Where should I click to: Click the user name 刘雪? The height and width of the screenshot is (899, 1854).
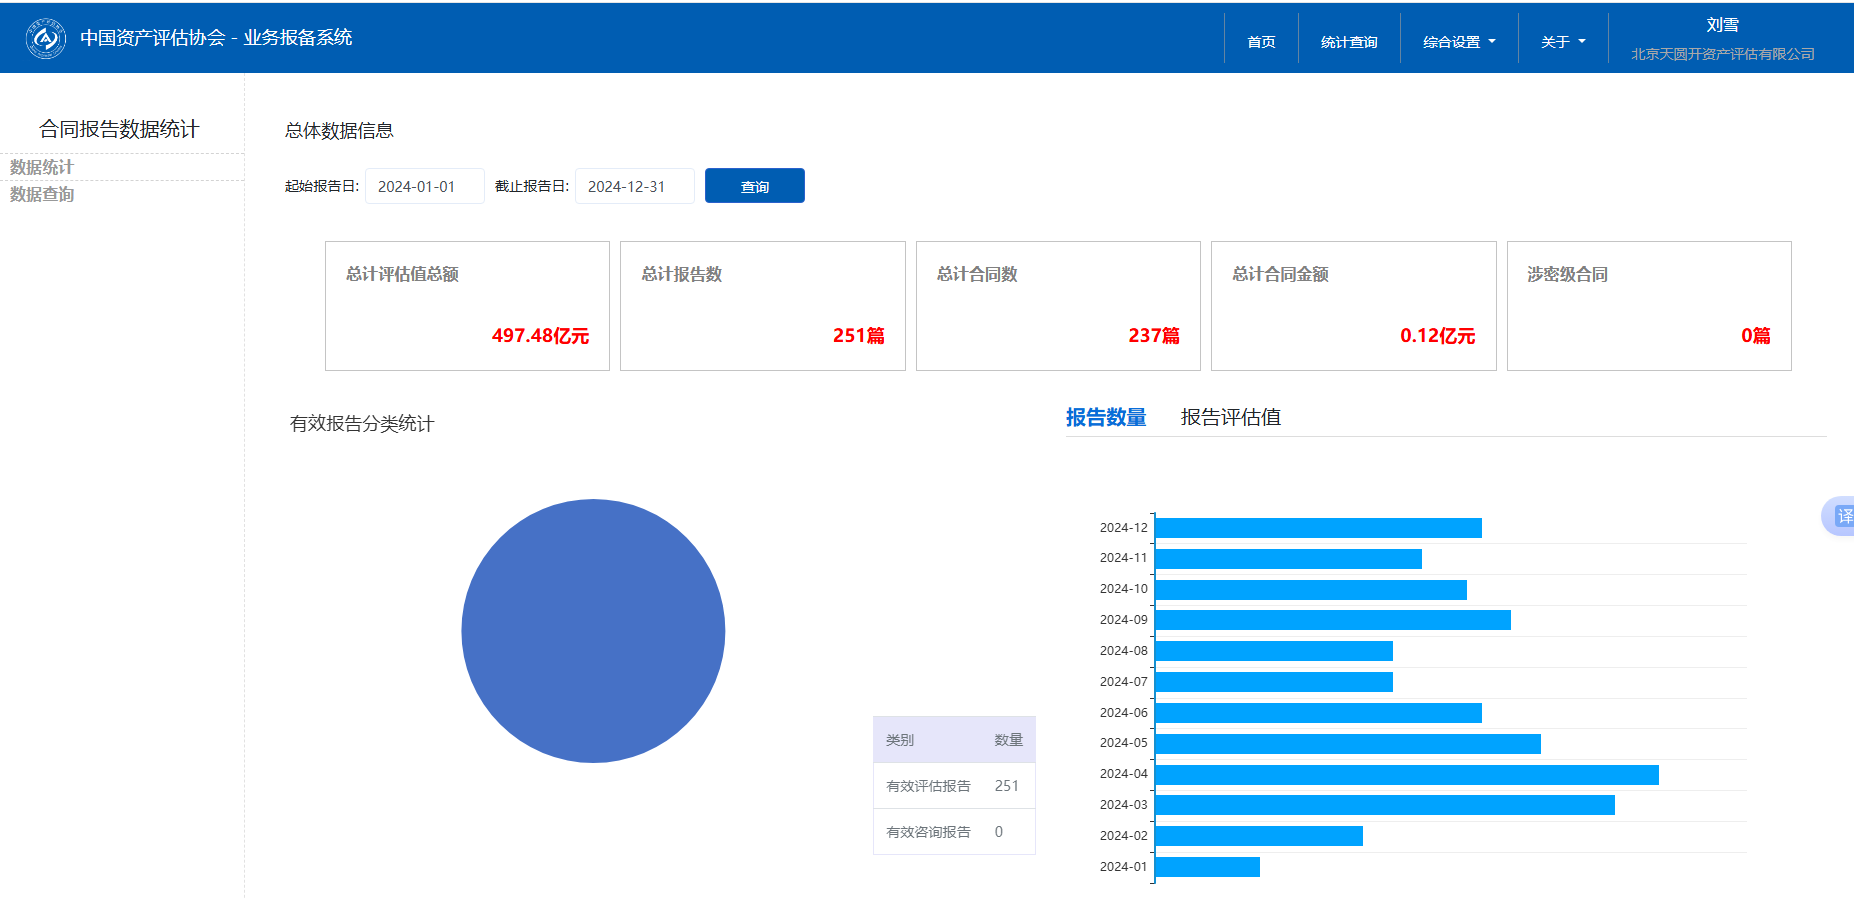tap(1722, 25)
